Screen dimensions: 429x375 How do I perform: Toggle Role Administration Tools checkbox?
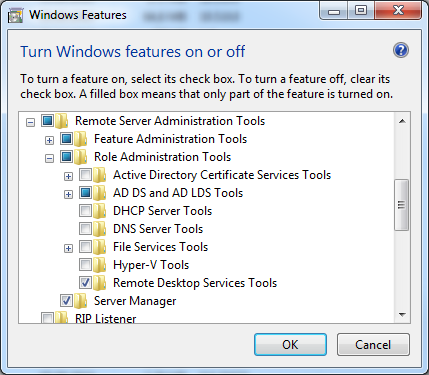click(x=66, y=156)
